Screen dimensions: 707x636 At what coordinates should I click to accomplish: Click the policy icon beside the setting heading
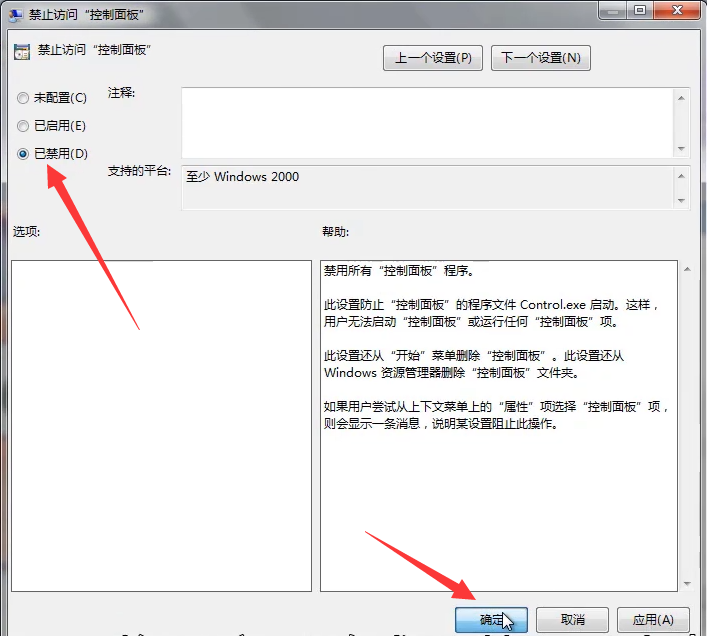pos(20,50)
